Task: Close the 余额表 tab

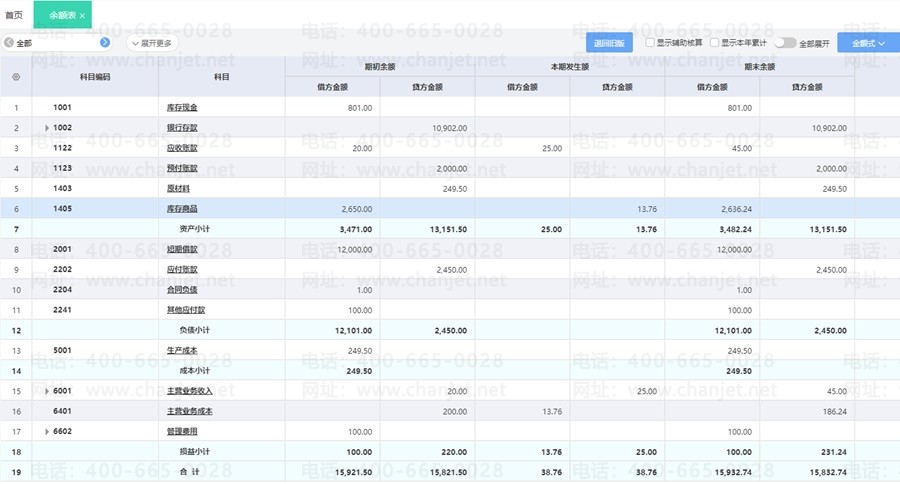Action: pos(83,16)
